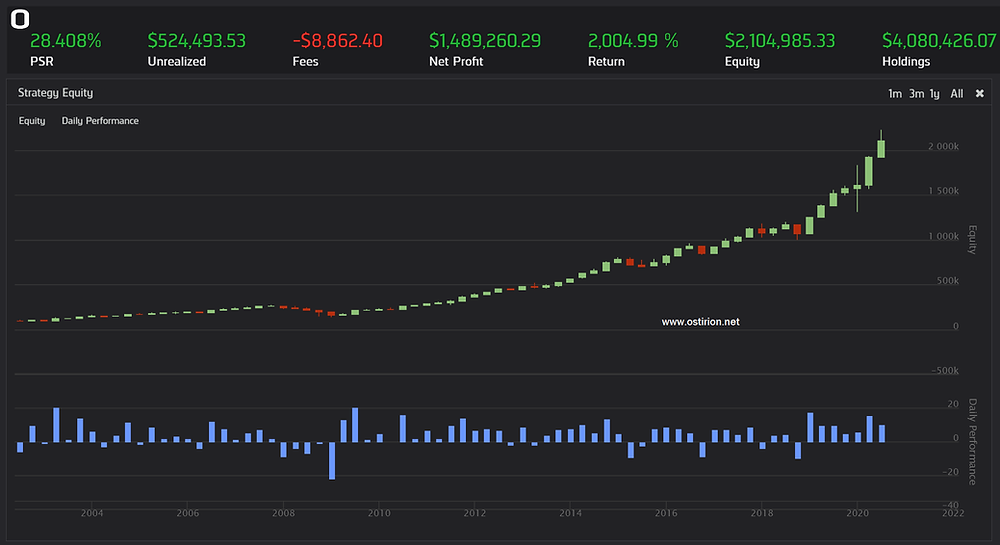Set chart range to 3m
Screen dimensions: 1000x545
916,94
